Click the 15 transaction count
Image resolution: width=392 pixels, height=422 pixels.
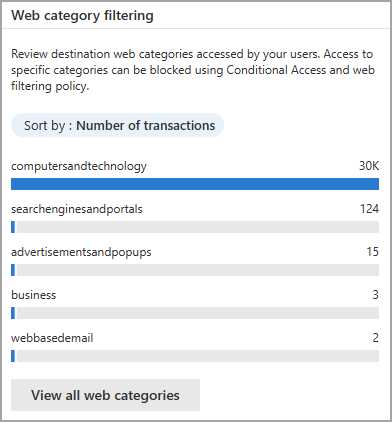coord(373,252)
